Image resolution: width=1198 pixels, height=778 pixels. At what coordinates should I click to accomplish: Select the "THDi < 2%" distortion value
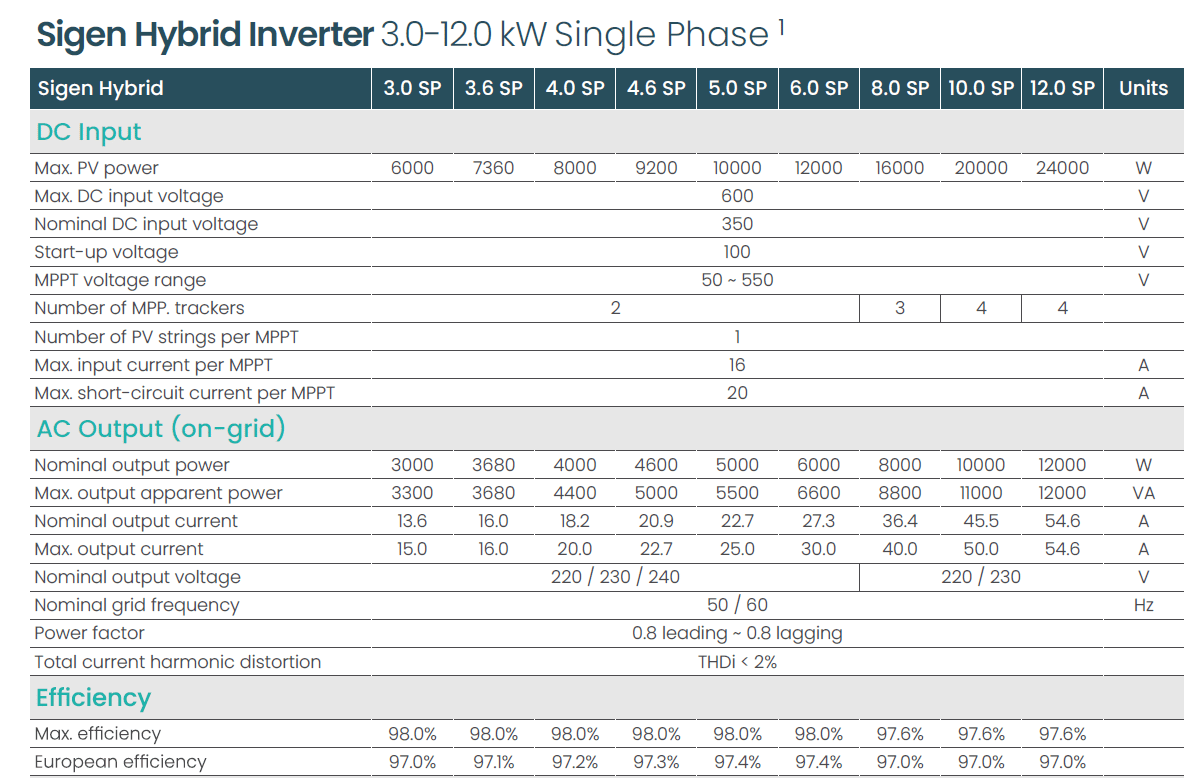point(737,662)
